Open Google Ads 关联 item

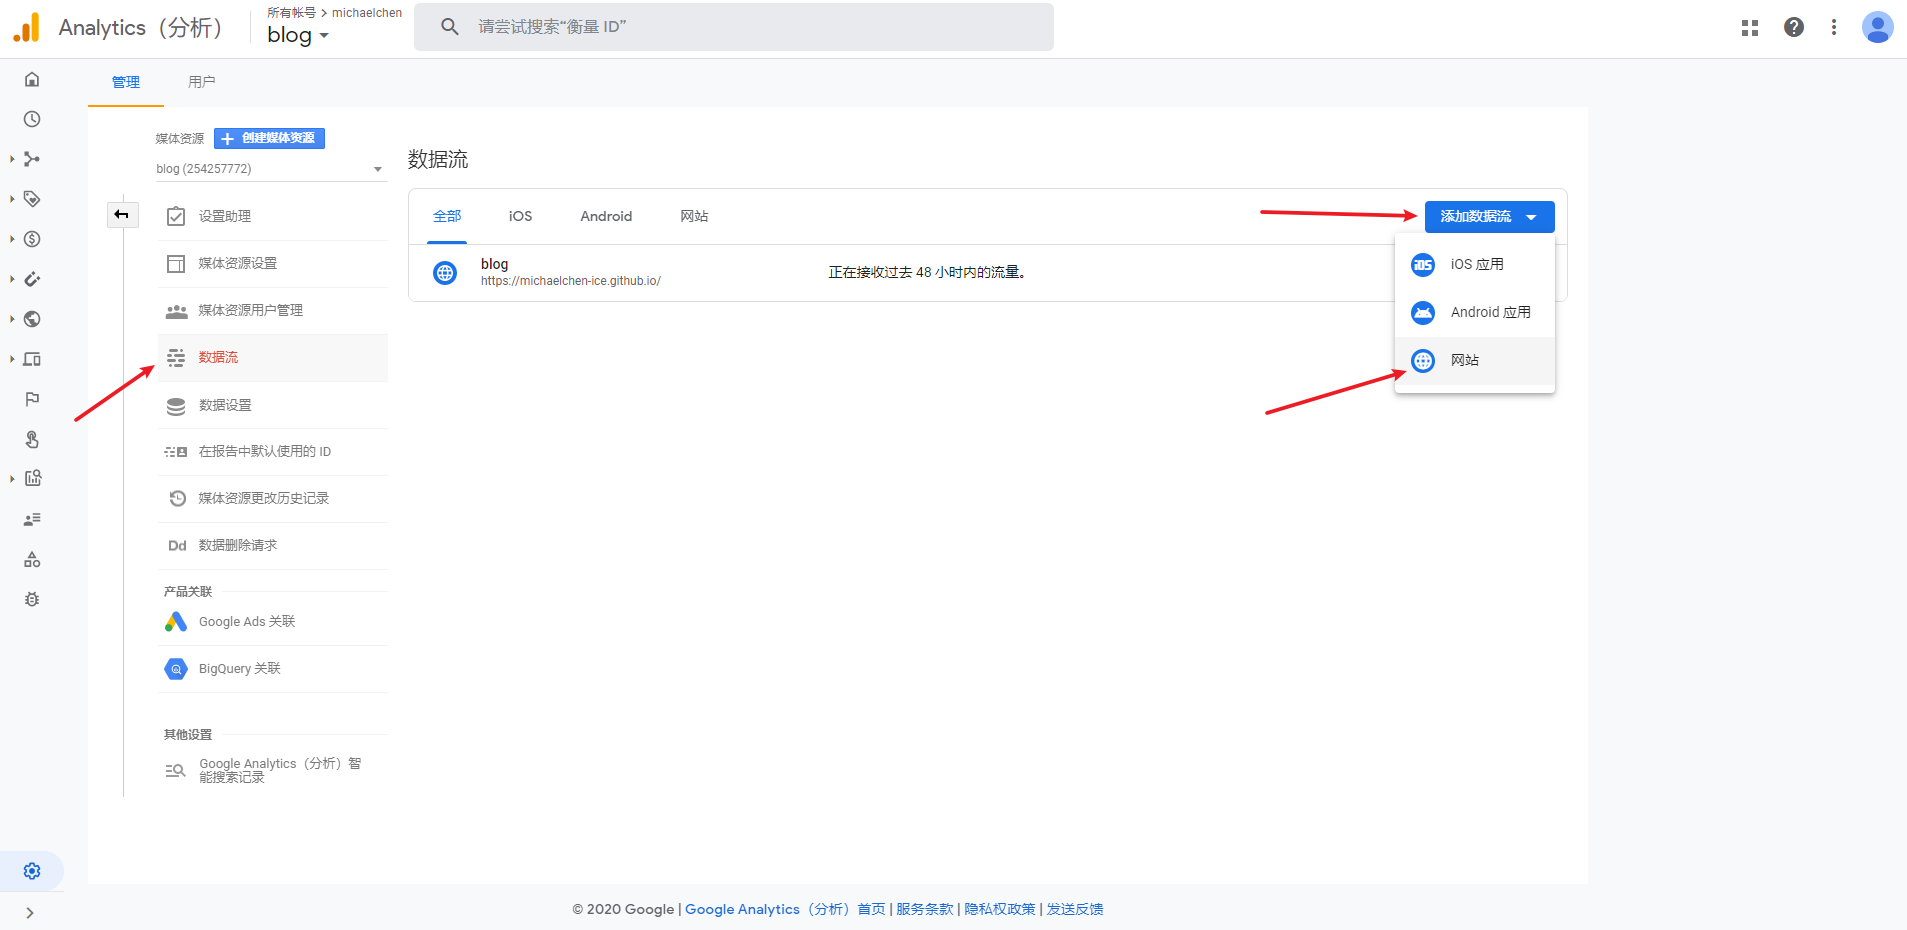pyautogui.click(x=273, y=621)
